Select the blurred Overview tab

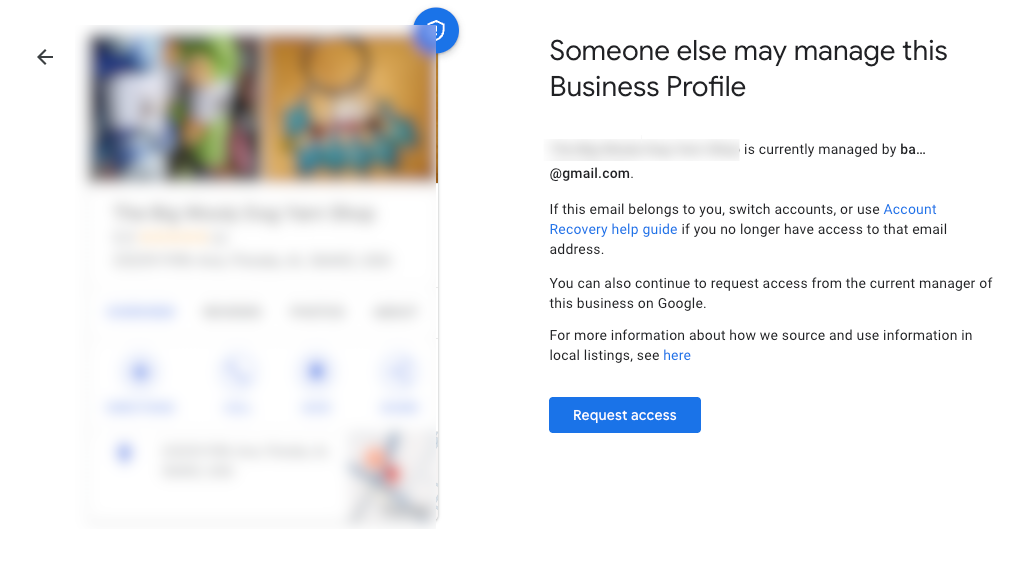point(140,312)
